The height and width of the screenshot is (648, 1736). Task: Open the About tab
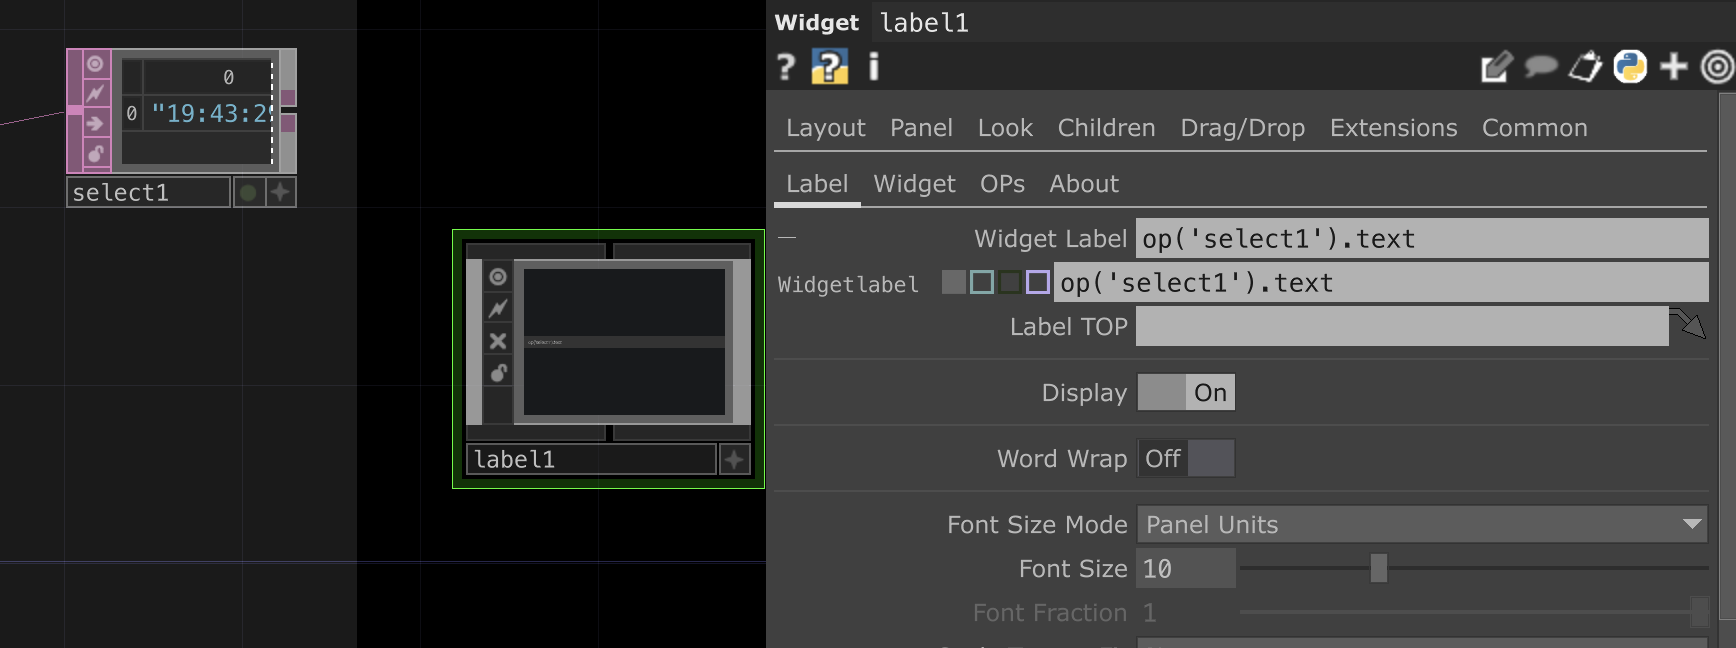pyautogui.click(x=1083, y=184)
